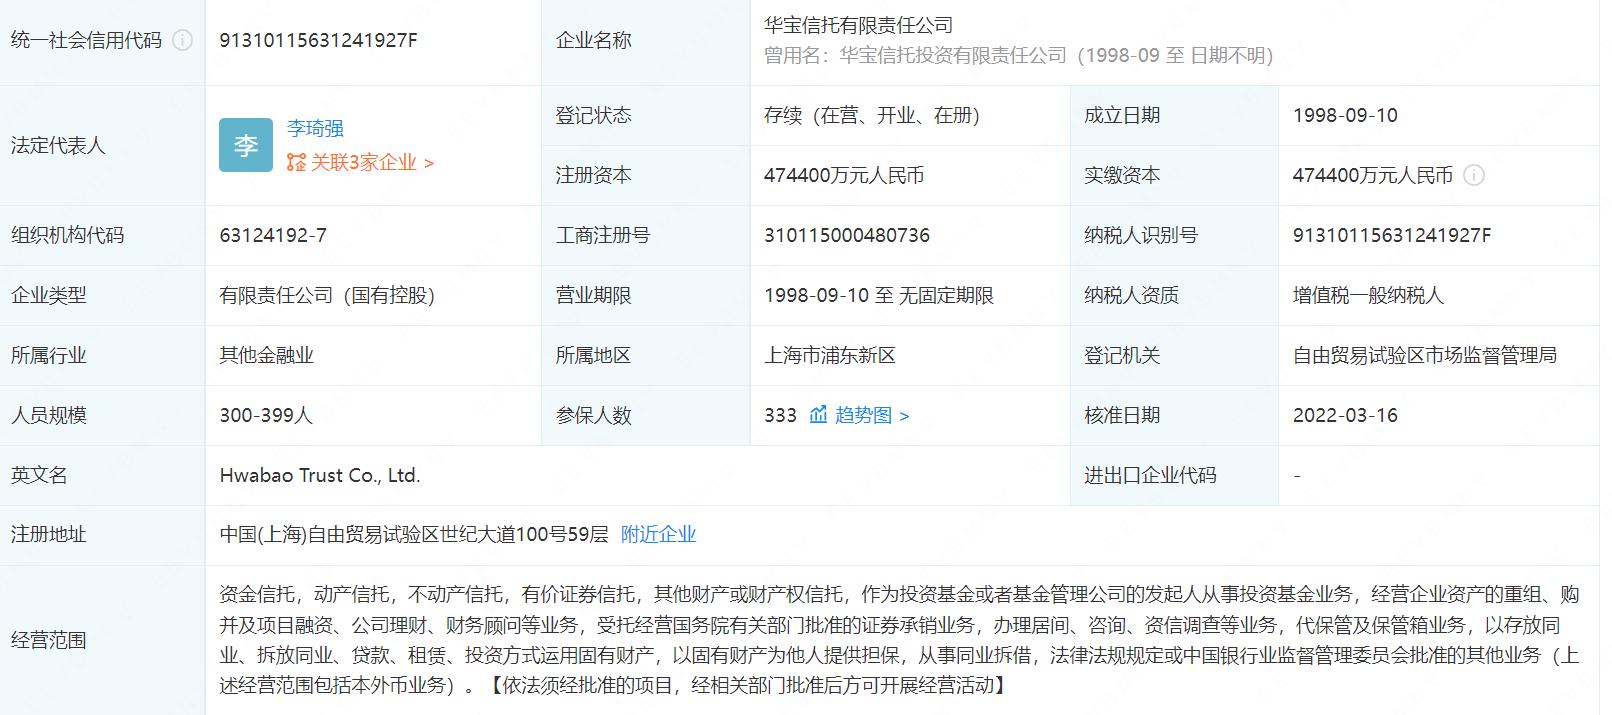This screenshot has height=715, width=1612.
Task: Click the trend chart icon beside 333
Action: (x=819, y=415)
